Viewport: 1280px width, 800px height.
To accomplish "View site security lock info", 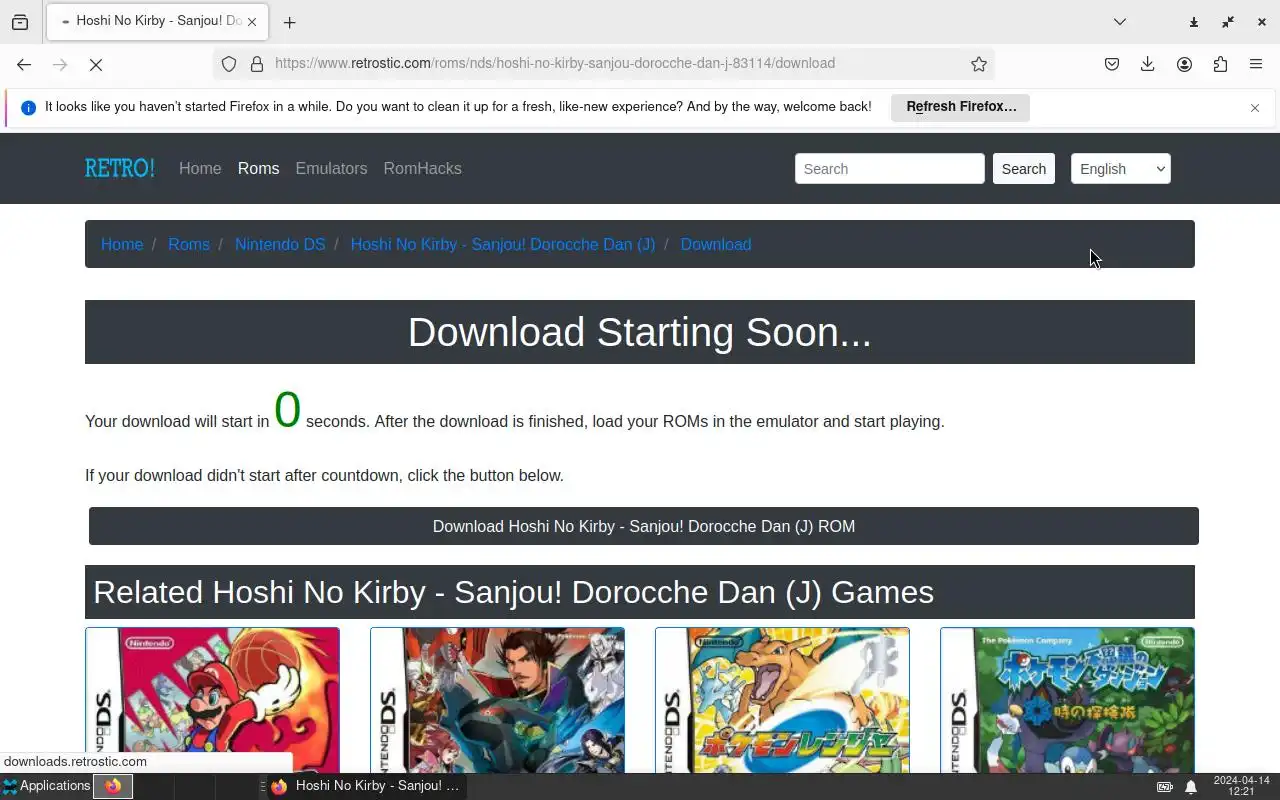I will pos(257,64).
